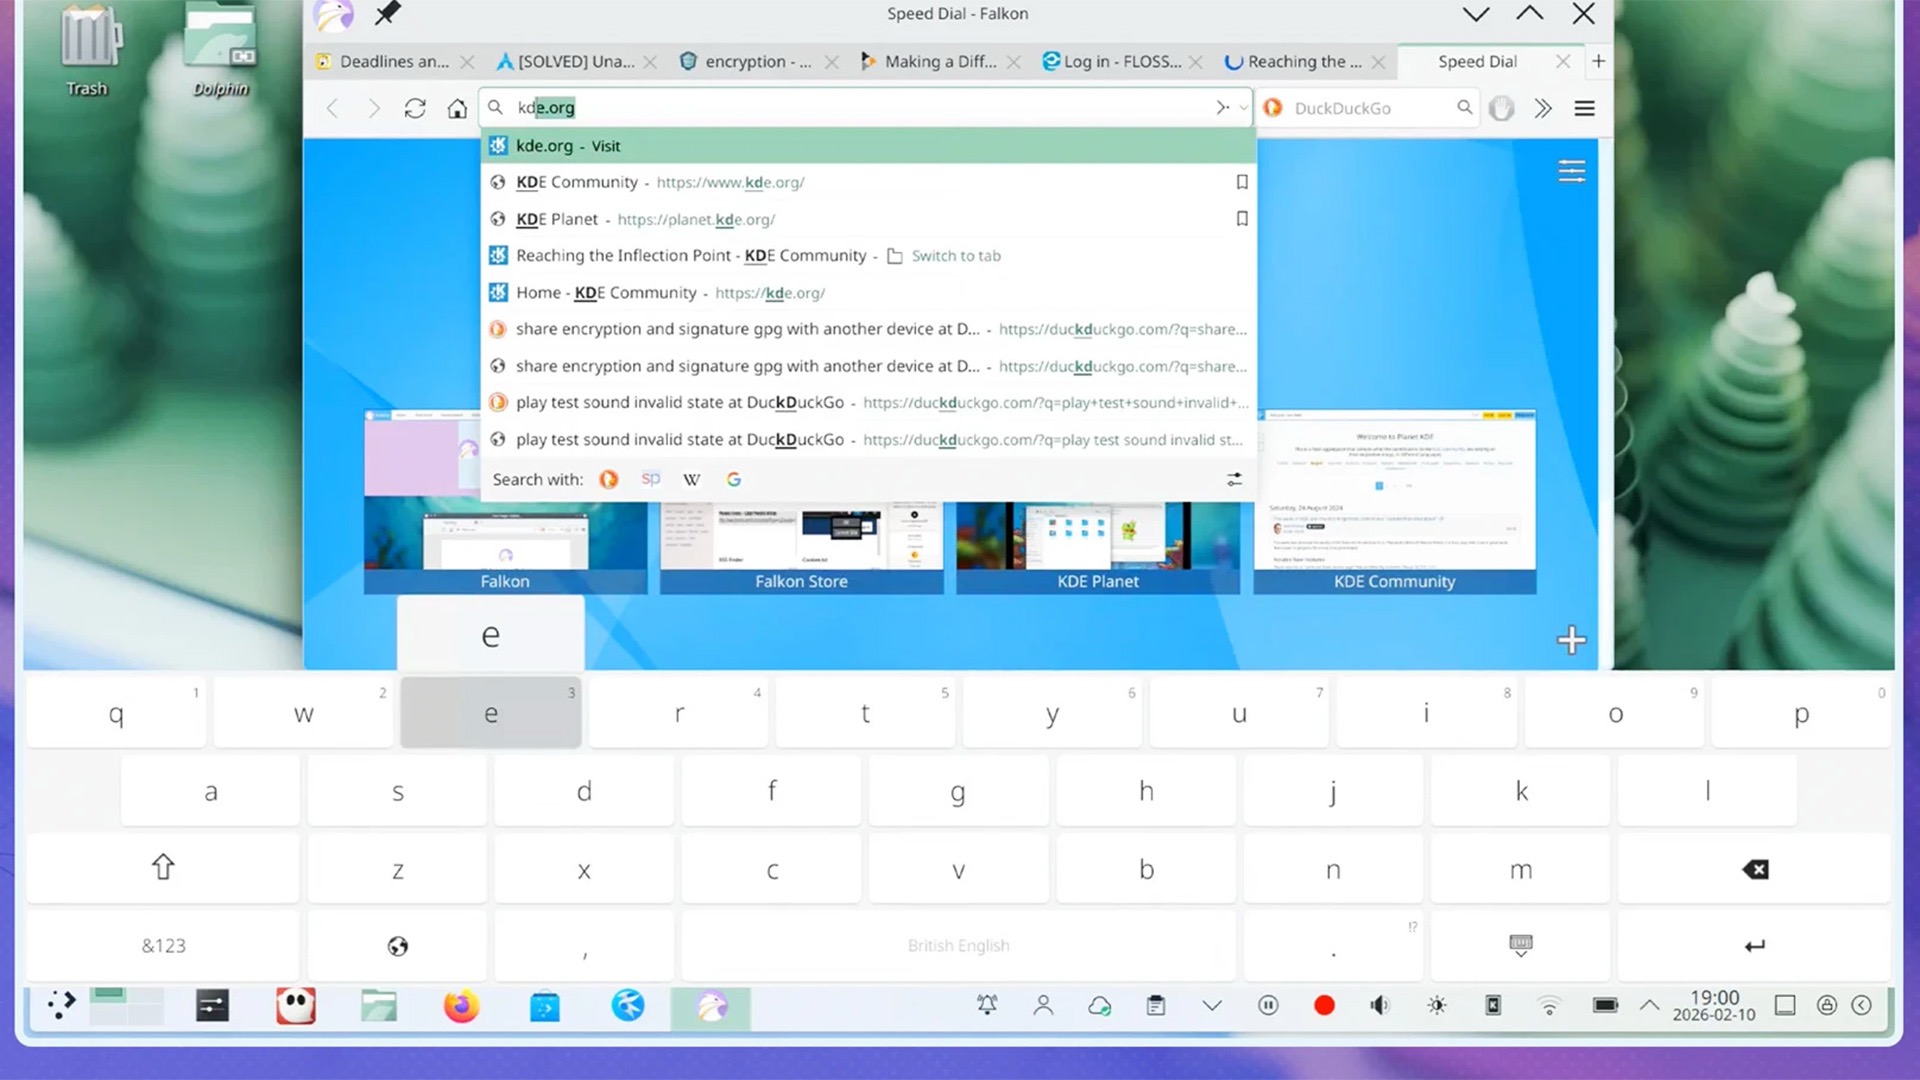Go to the home page icon
Image resolution: width=1920 pixels, height=1080 pixels.
457,108
